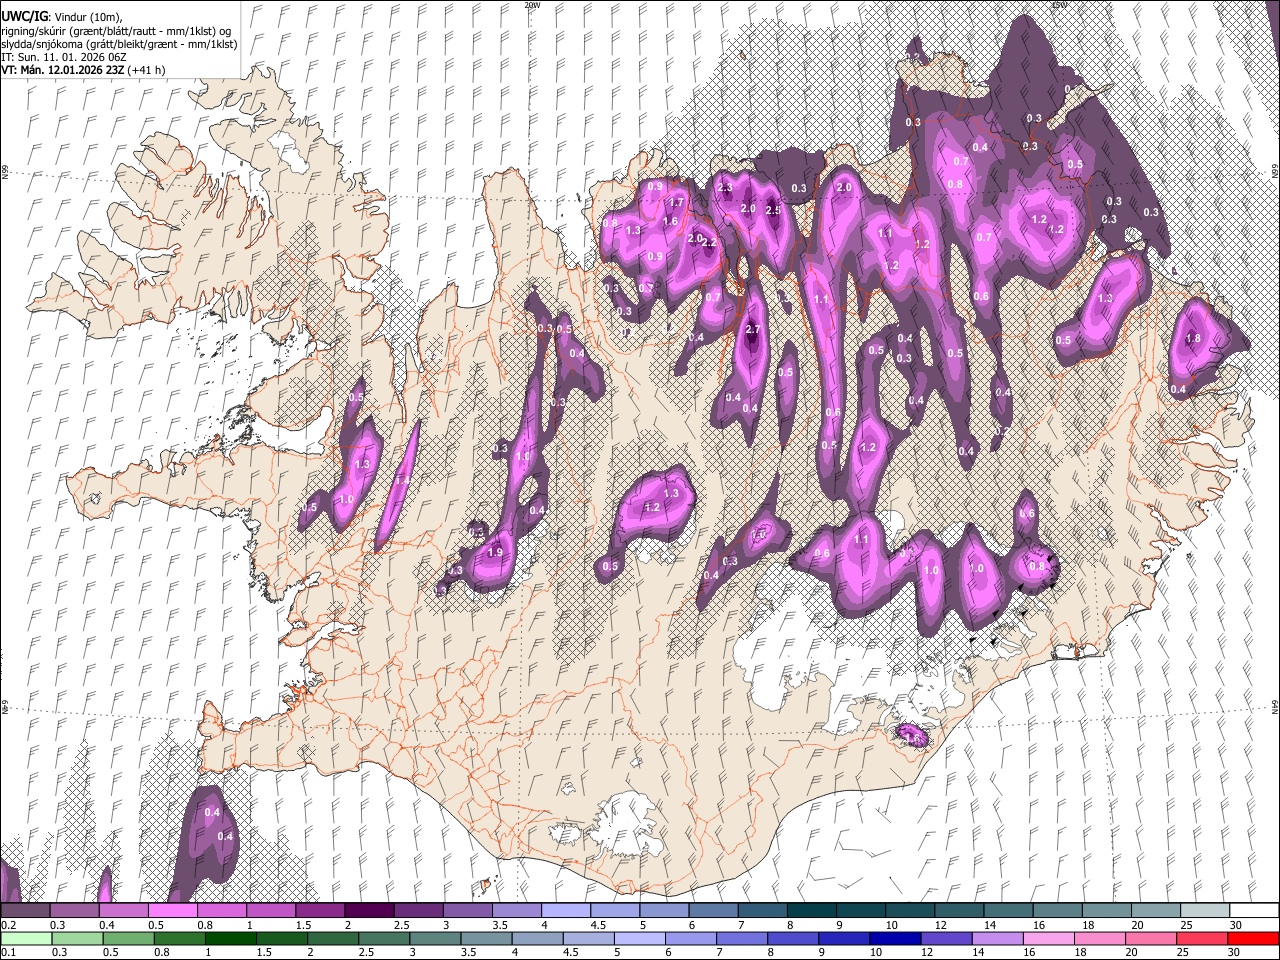Click the "VT: Mán. 12.01.2026 23Z (+41 h)" line
The height and width of the screenshot is (960, 1280).
click(x=83, y=70)
